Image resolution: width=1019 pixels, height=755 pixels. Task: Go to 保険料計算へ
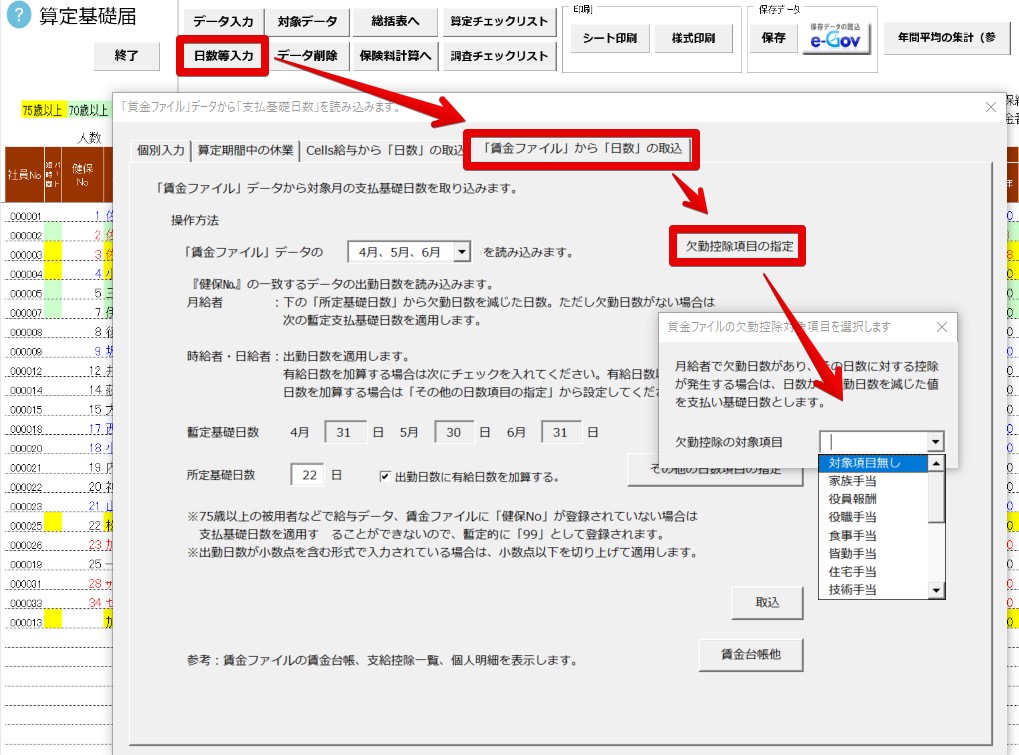pyautogui.click(x=395, y=56)
